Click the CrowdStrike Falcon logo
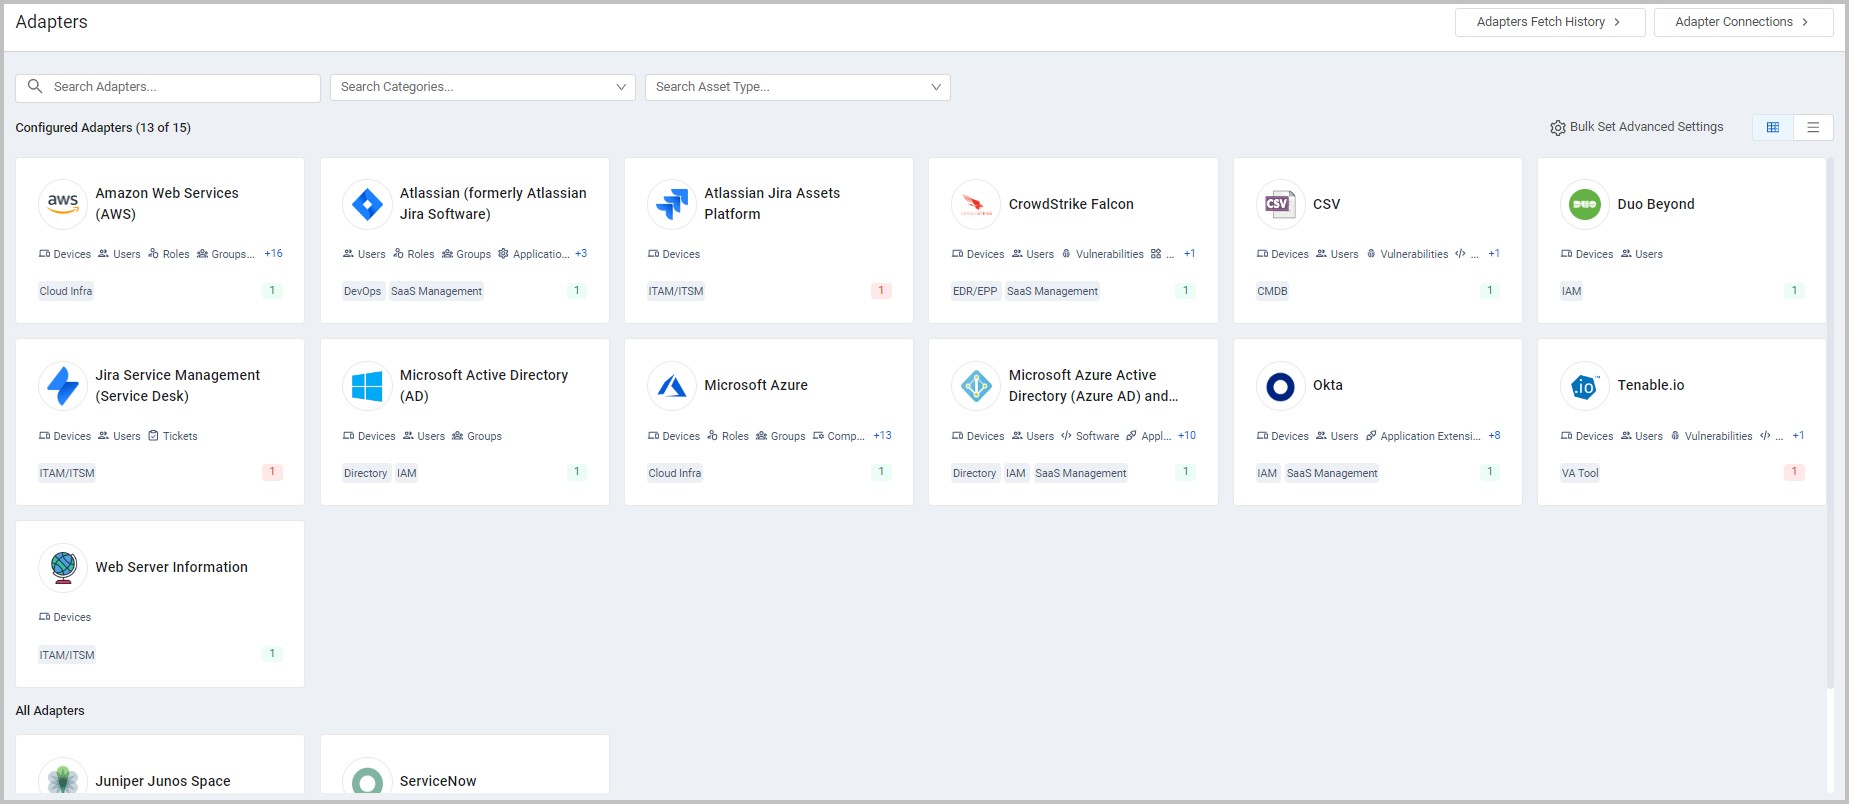Viewport: 1849px width, 804px height. click(976, 204)
